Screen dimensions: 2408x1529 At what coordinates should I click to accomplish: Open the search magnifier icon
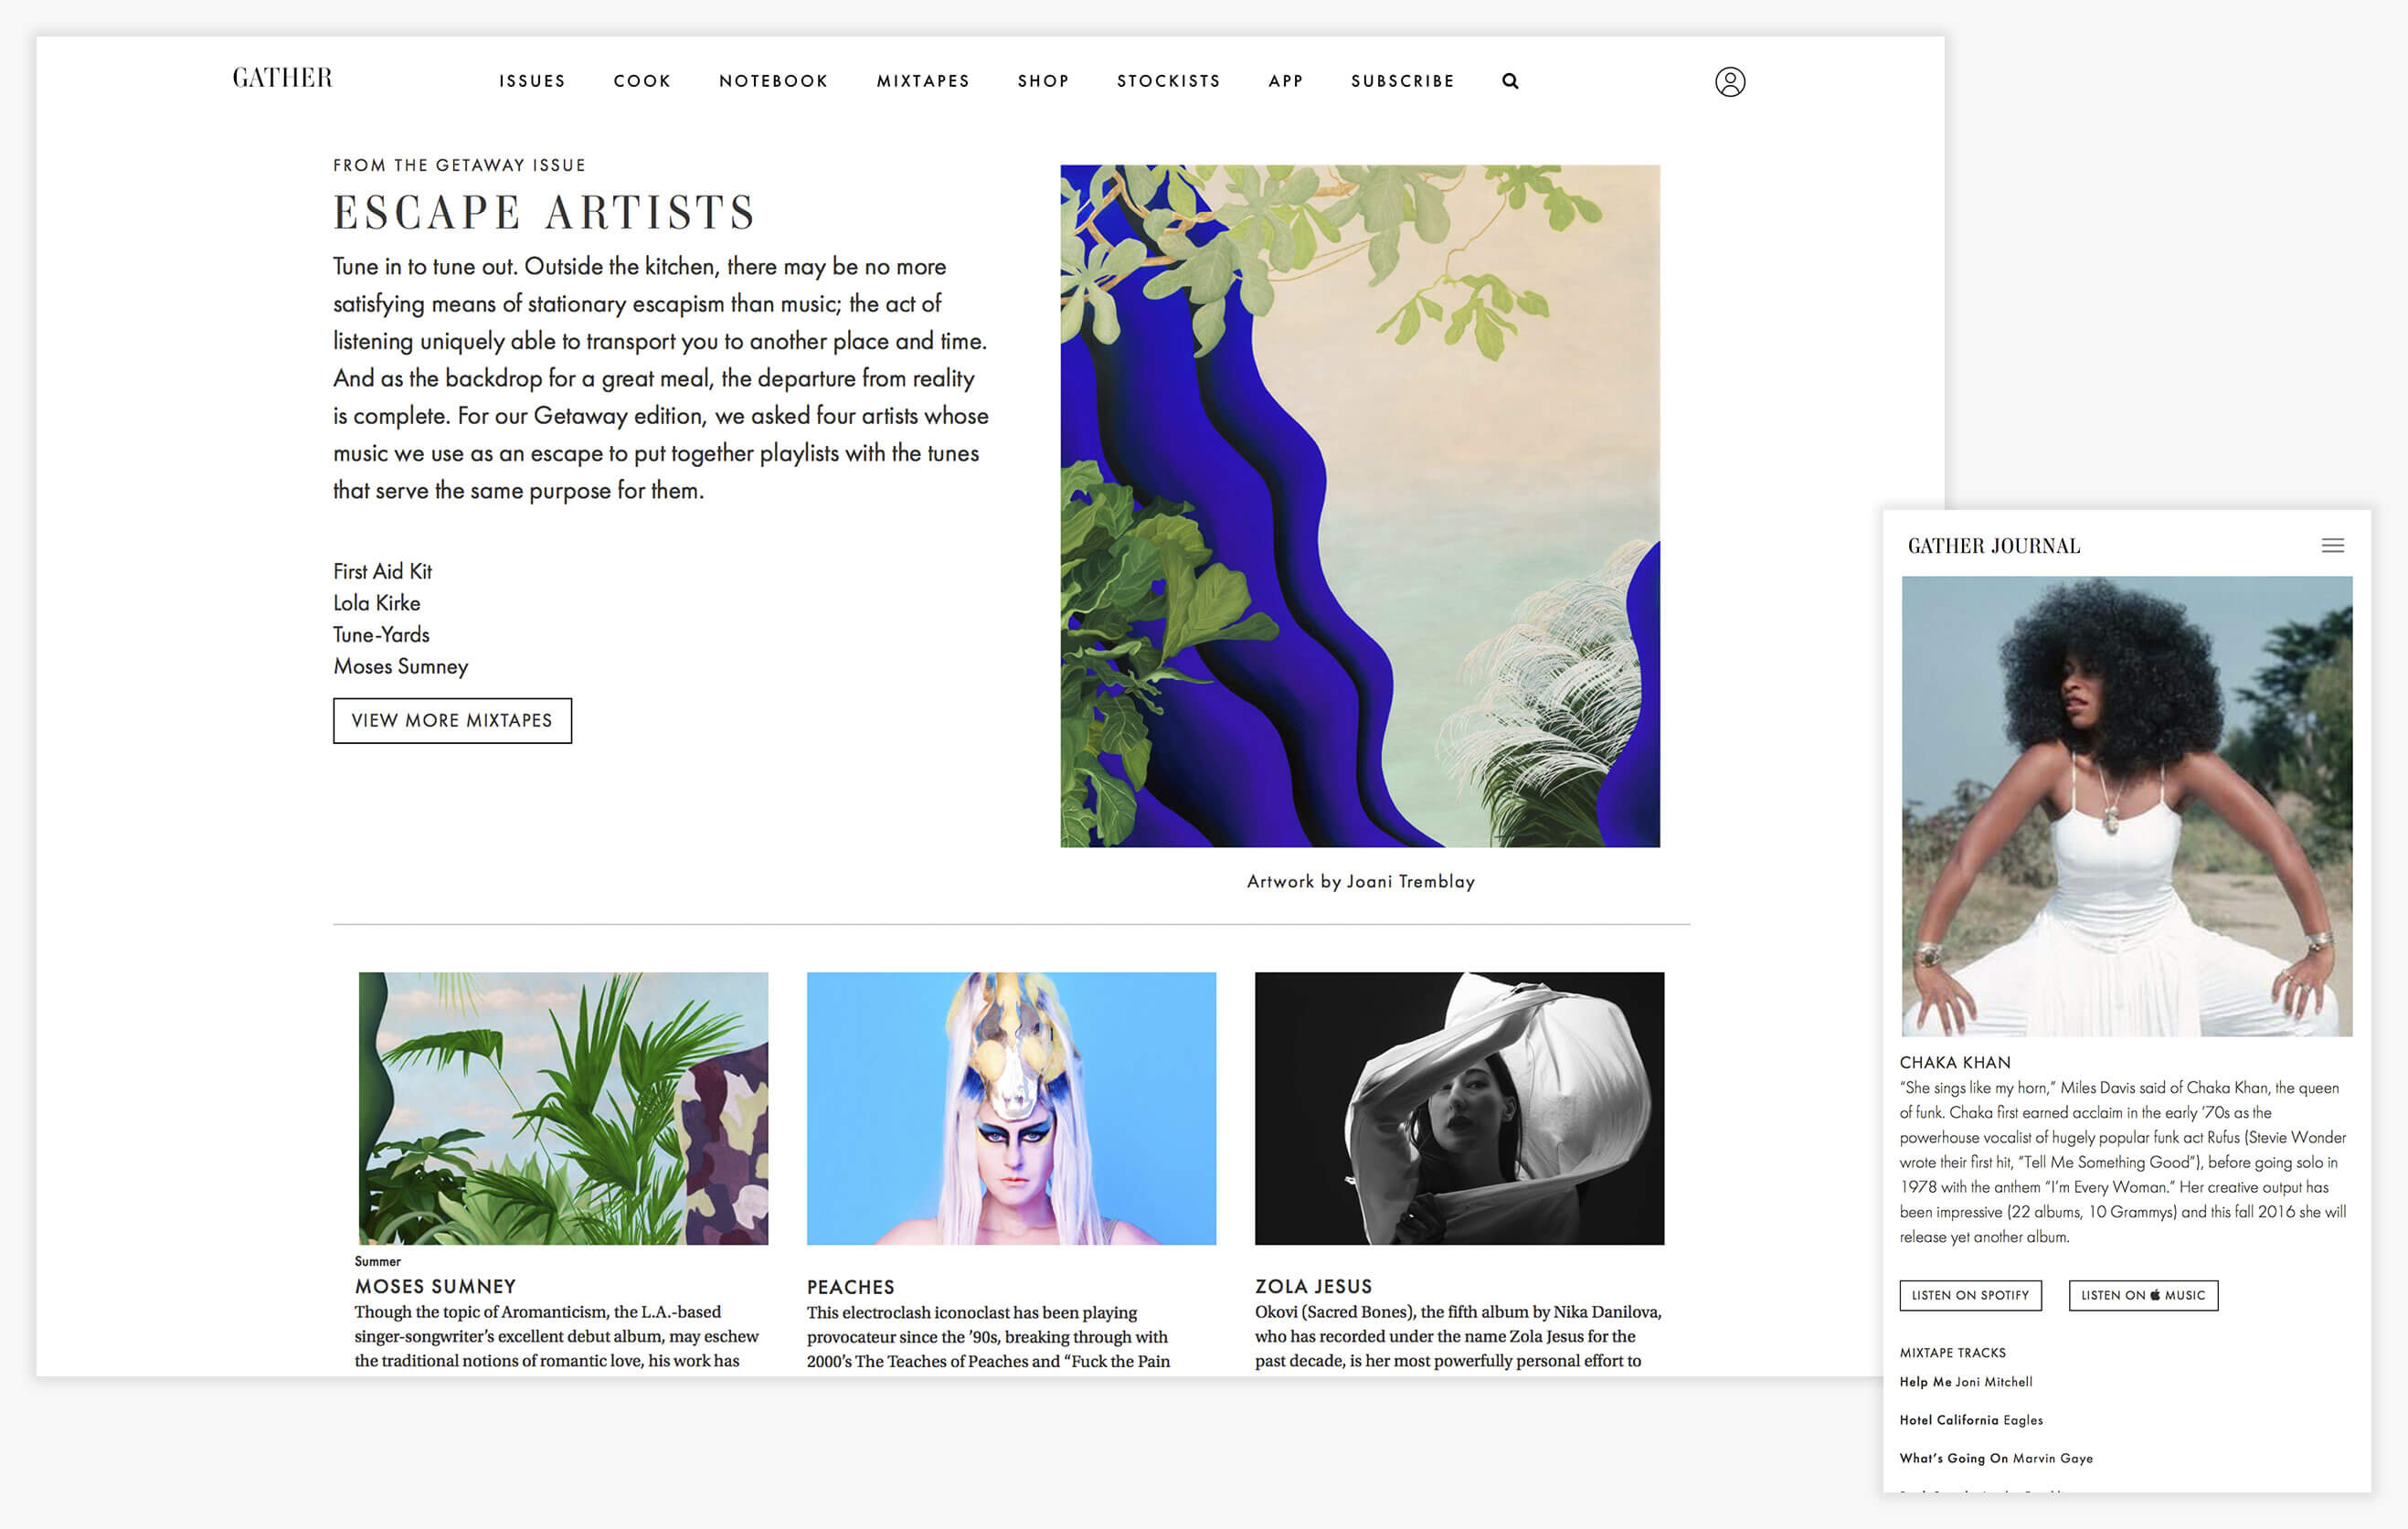click(1510, 81)
